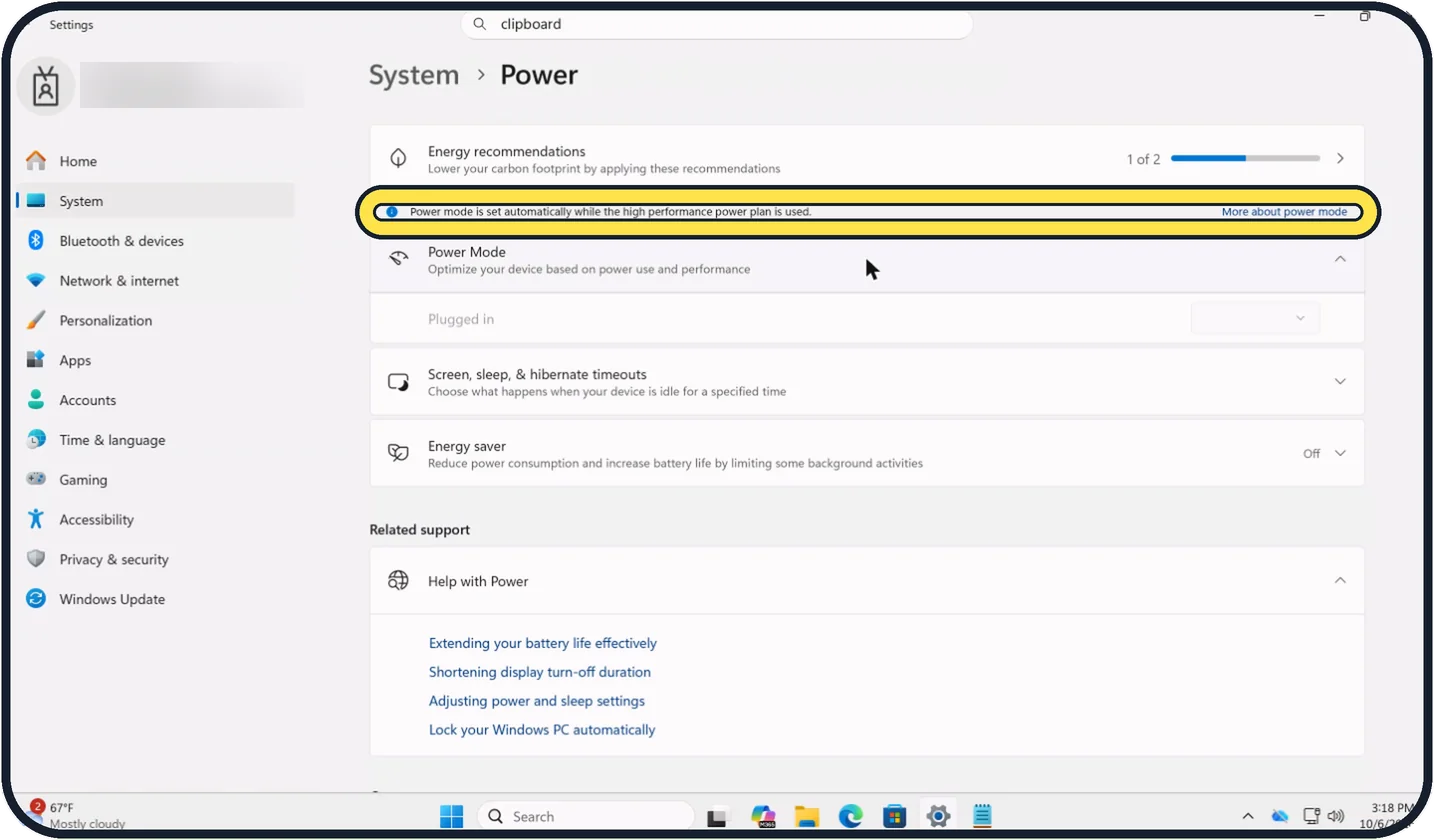1434x840 pixels.
Task: Launch Microsoft 365 Copilot from taskbar
Action: click(x=764, y=816)
